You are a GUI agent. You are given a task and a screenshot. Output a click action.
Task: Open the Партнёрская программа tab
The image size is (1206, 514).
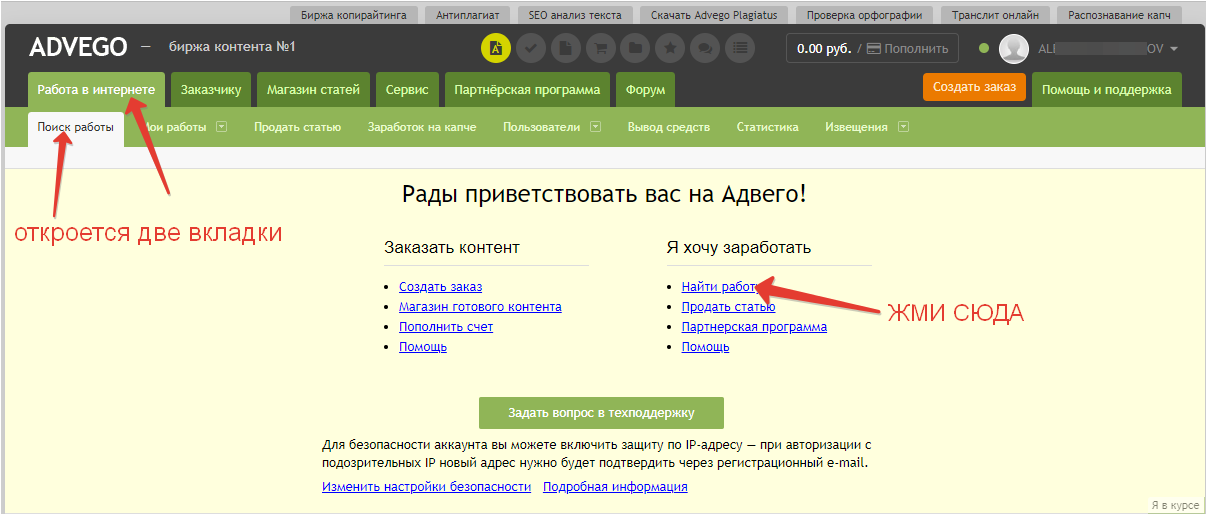coord(527,90)
